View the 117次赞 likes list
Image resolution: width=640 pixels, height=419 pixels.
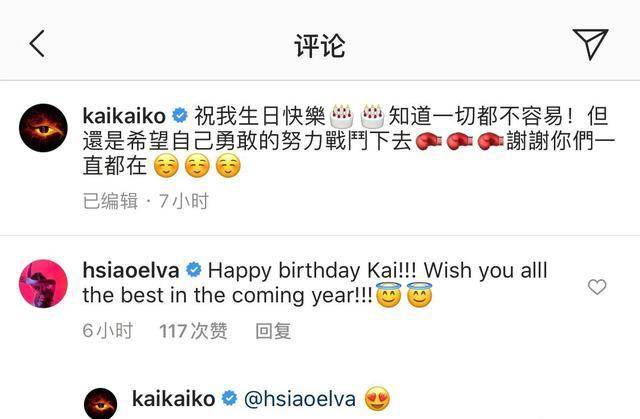pos(193,331)
